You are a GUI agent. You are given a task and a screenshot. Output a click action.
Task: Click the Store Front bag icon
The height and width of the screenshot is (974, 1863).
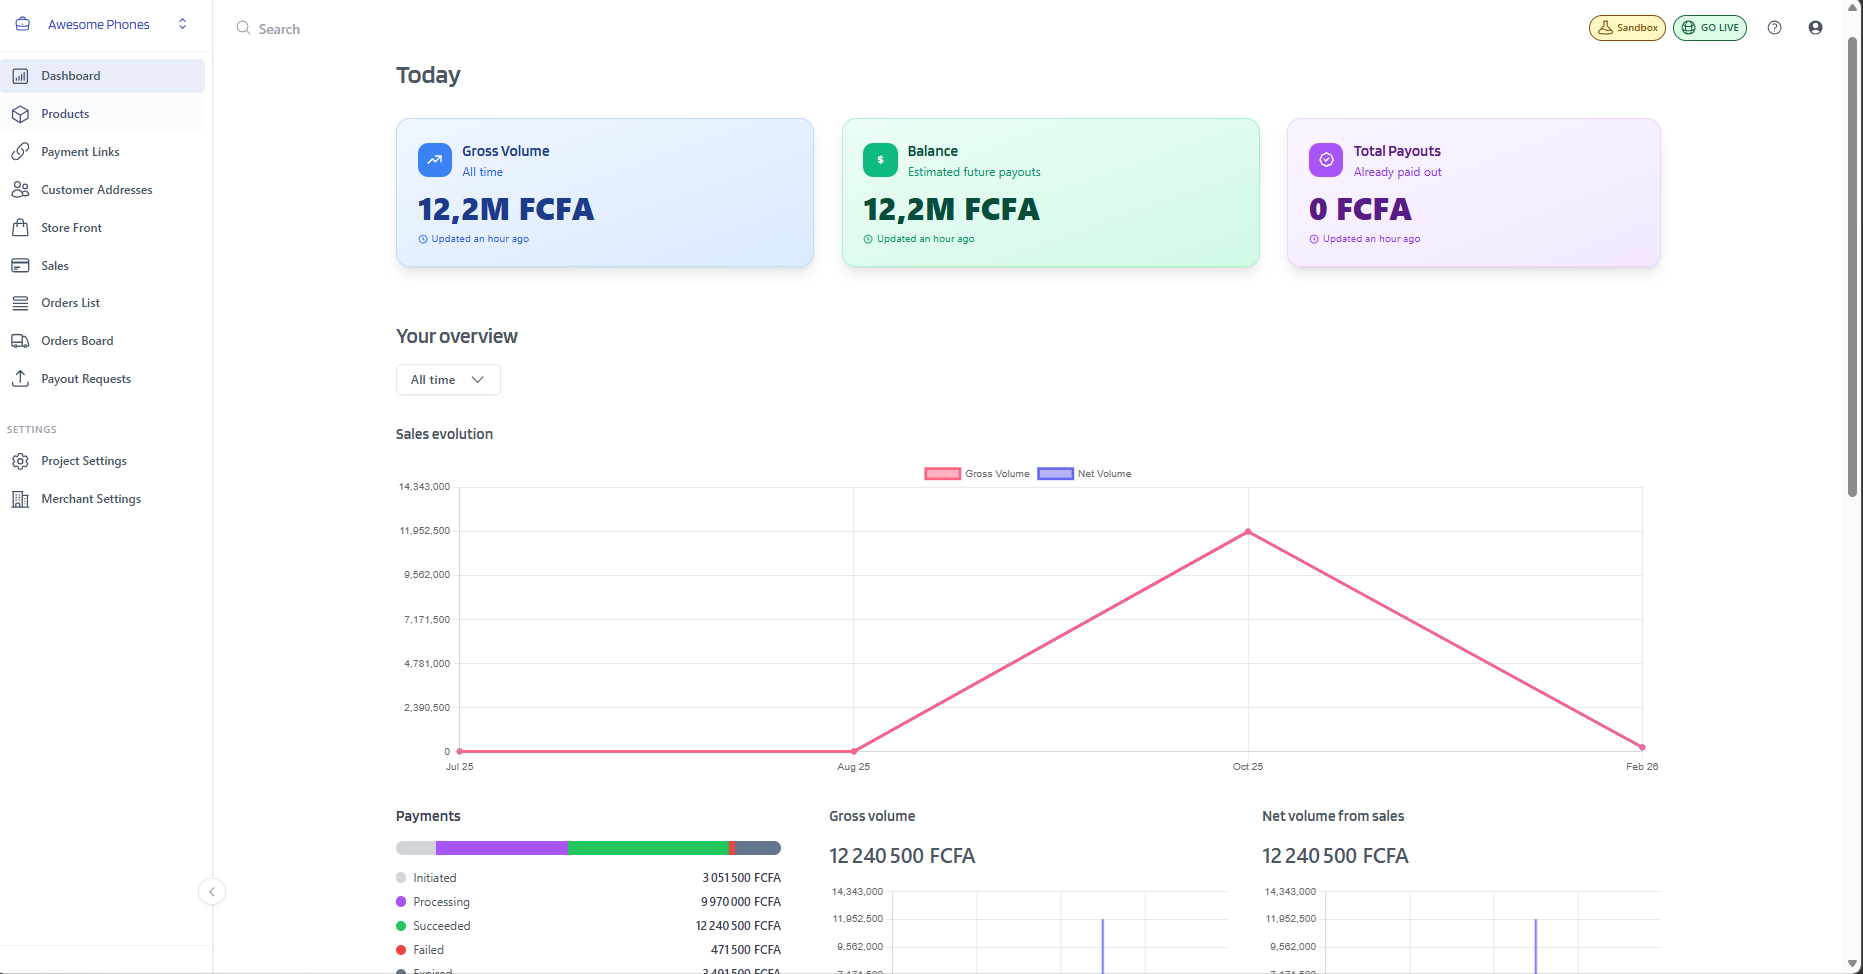21,227
